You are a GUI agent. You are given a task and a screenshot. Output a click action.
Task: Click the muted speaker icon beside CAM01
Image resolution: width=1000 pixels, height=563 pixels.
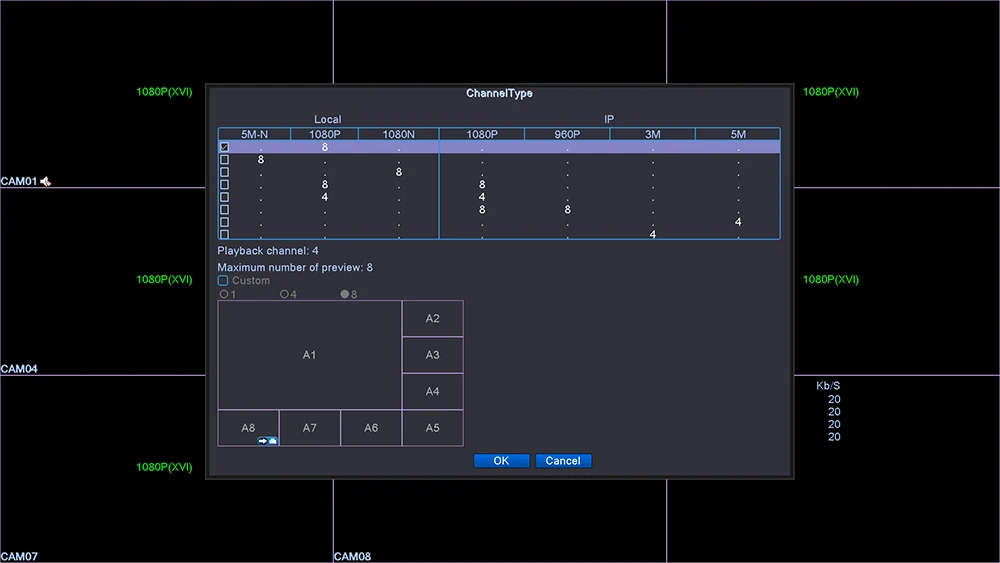coord(46,182)
